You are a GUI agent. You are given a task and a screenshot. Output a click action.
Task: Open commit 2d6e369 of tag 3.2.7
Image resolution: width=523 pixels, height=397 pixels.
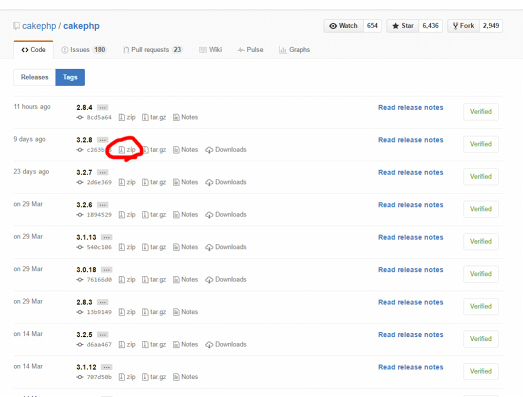94,182
